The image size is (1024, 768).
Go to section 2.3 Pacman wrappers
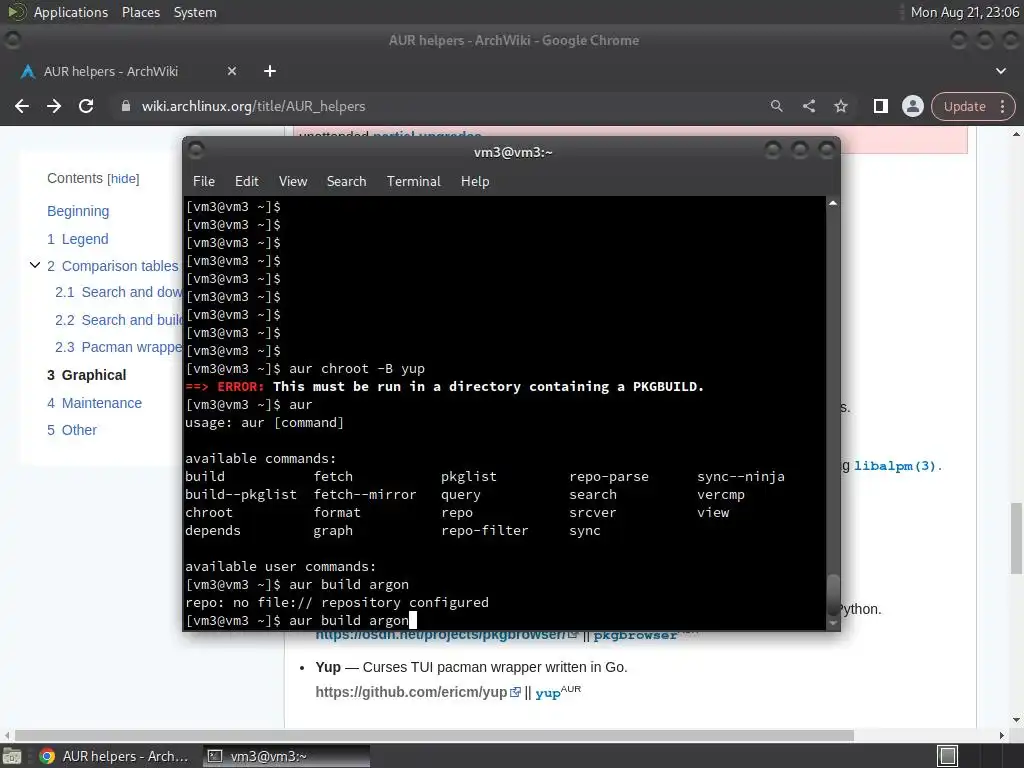coord(118,347)
